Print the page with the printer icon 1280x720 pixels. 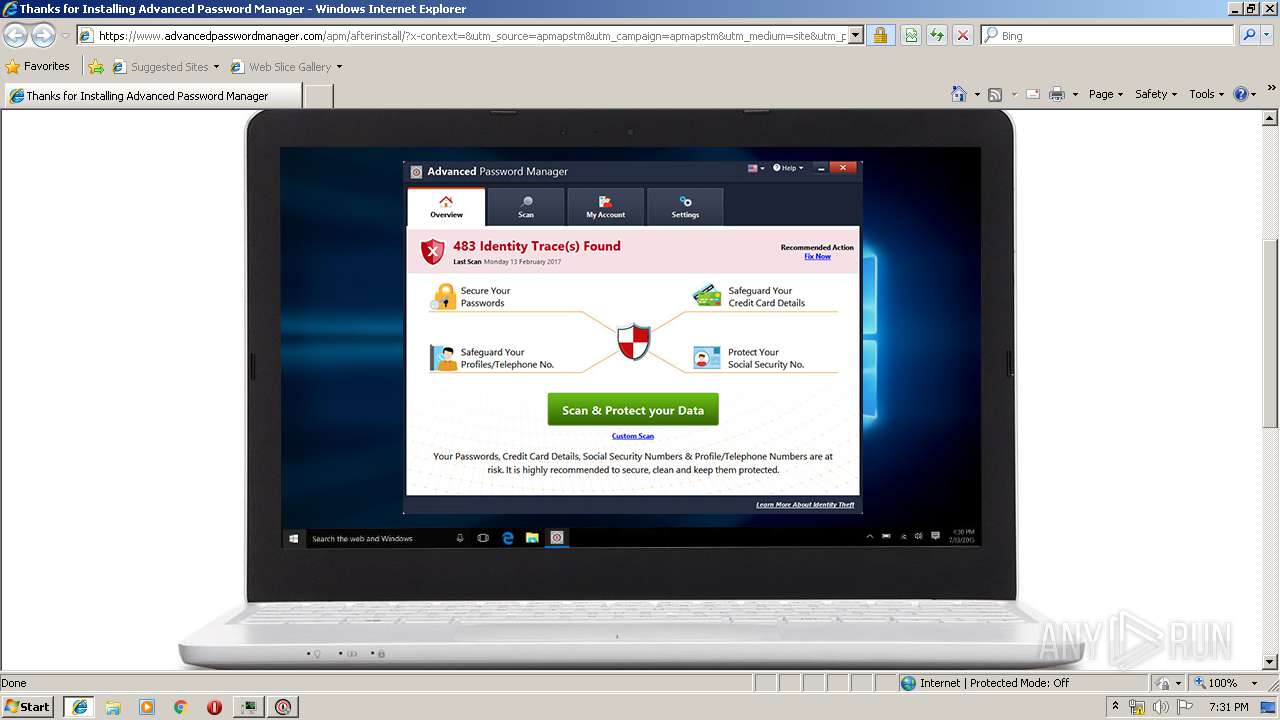(x=1057, y=94)
